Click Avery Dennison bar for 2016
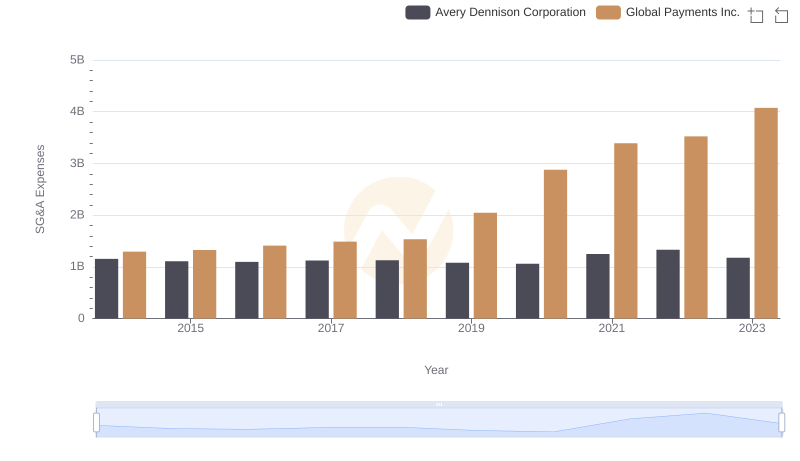The width and height of the screenshot is (800, 461). pos(247,290)
